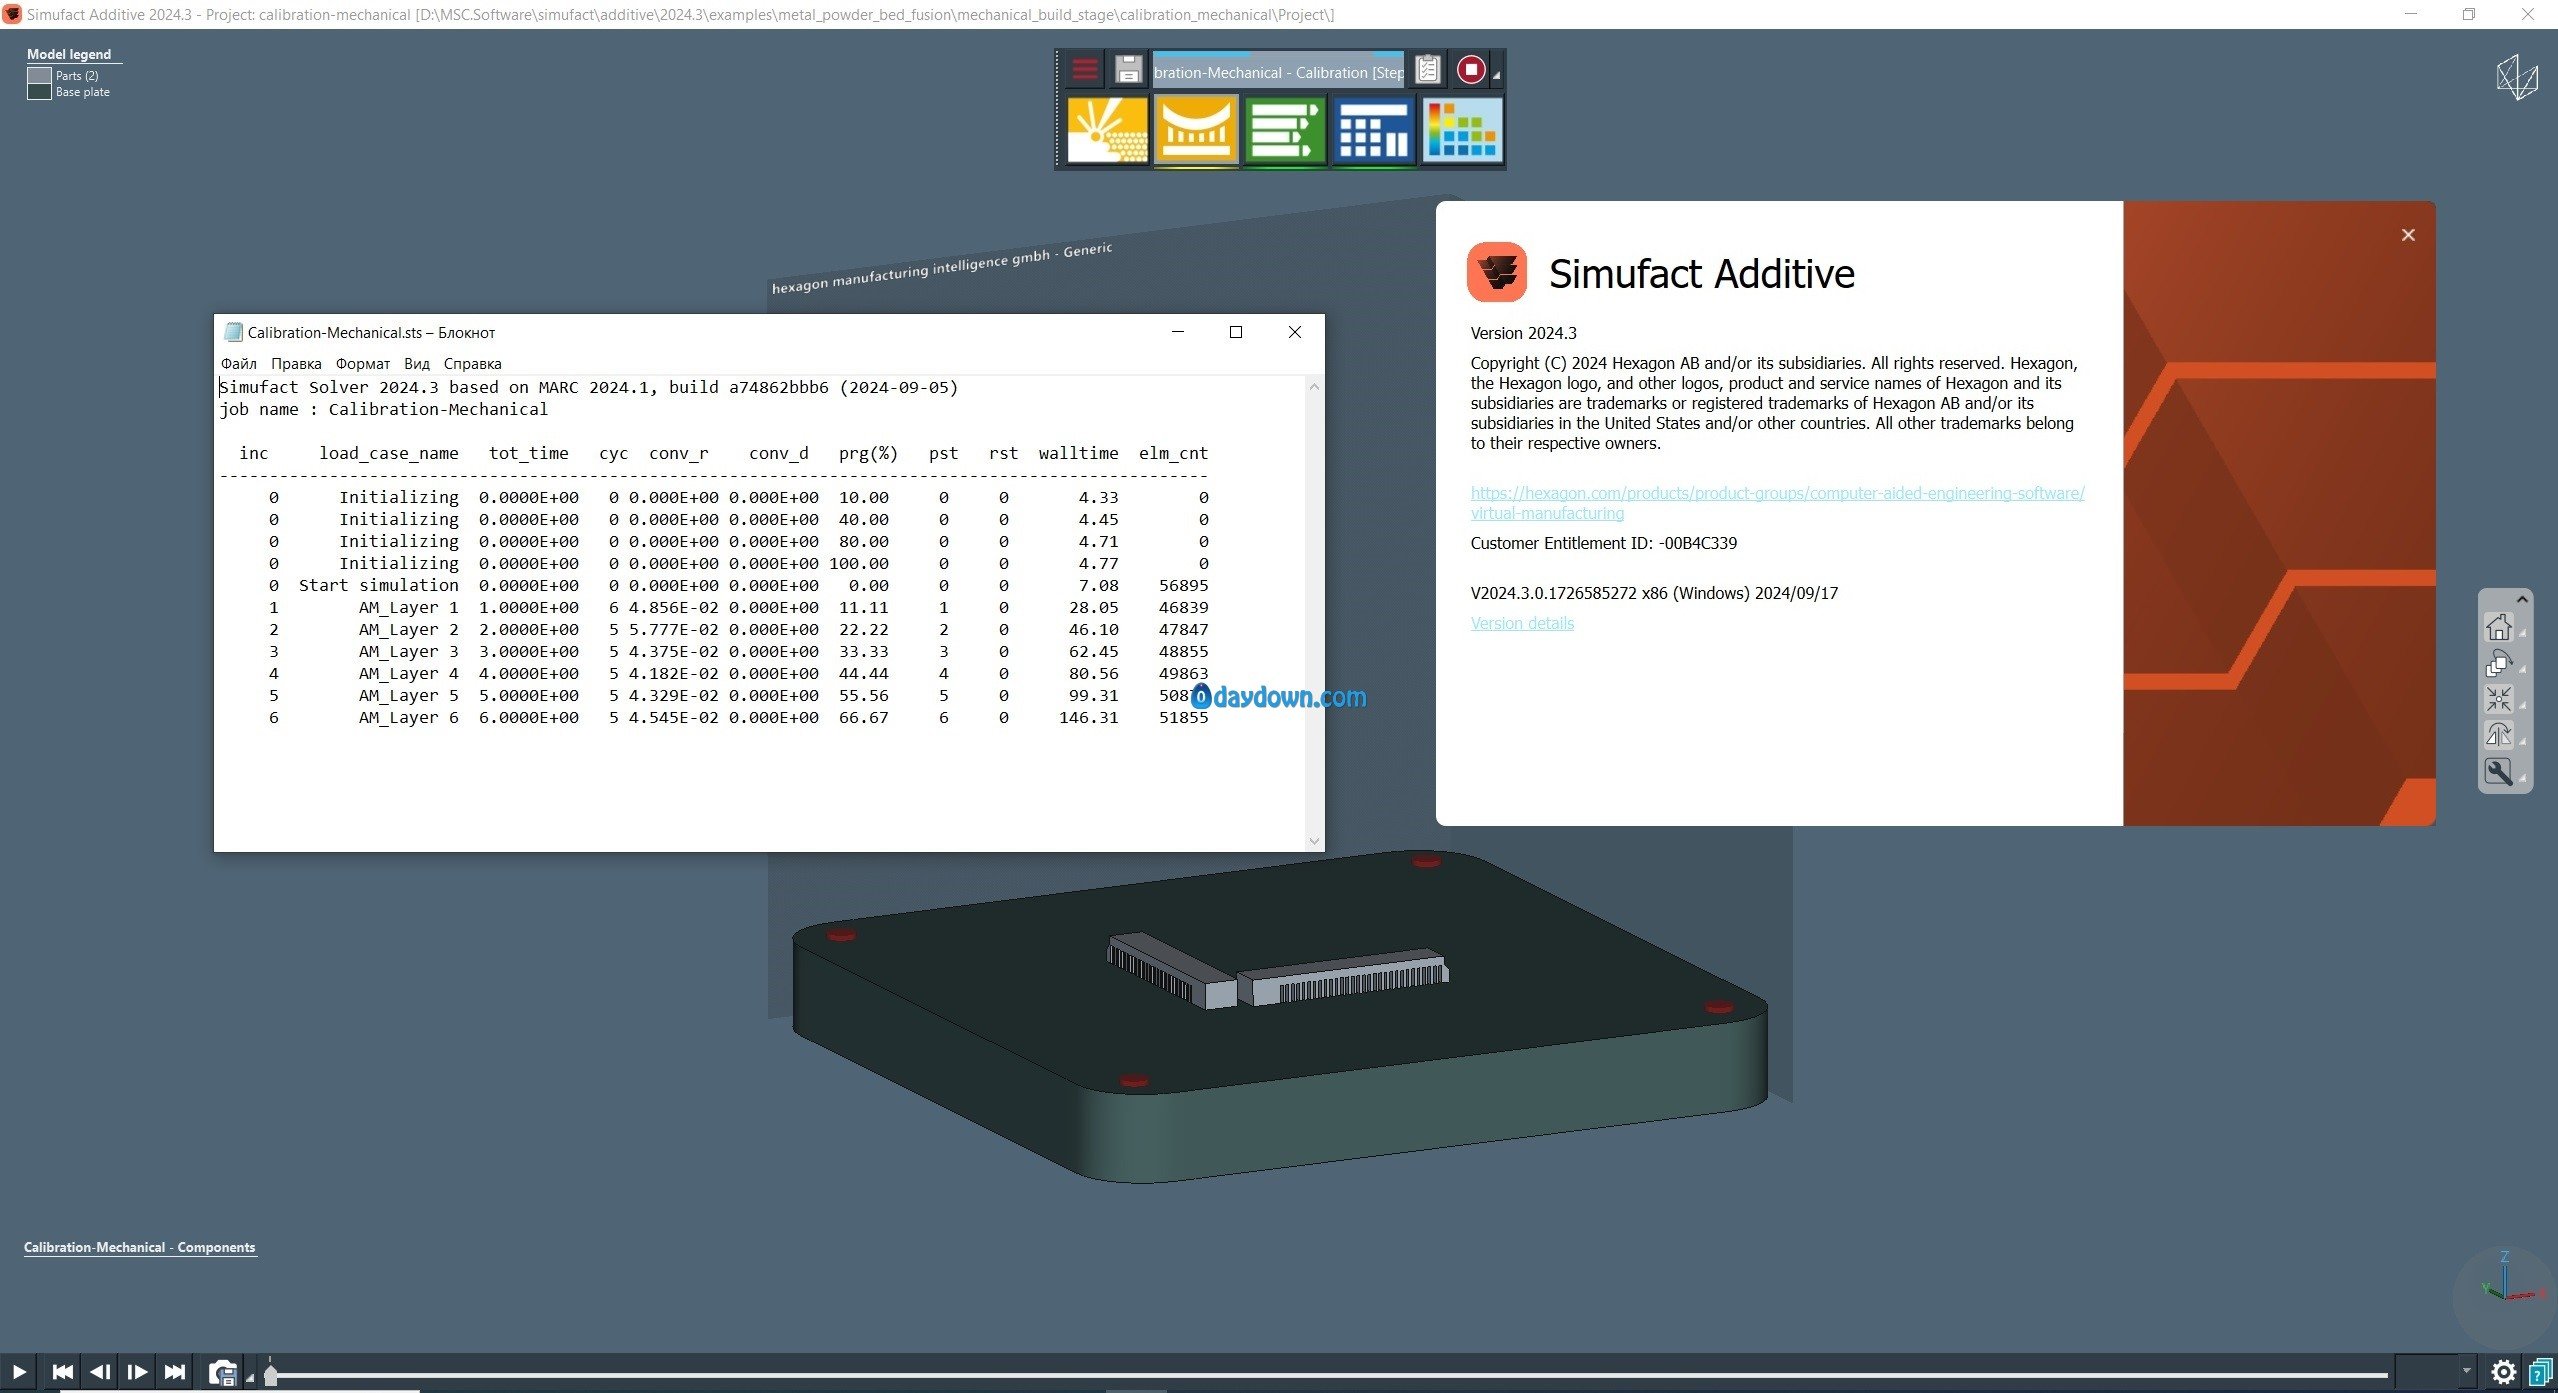2558x1393 pixels.
Task: Click the mirror flip view icon
Action: pos(2498,735)
